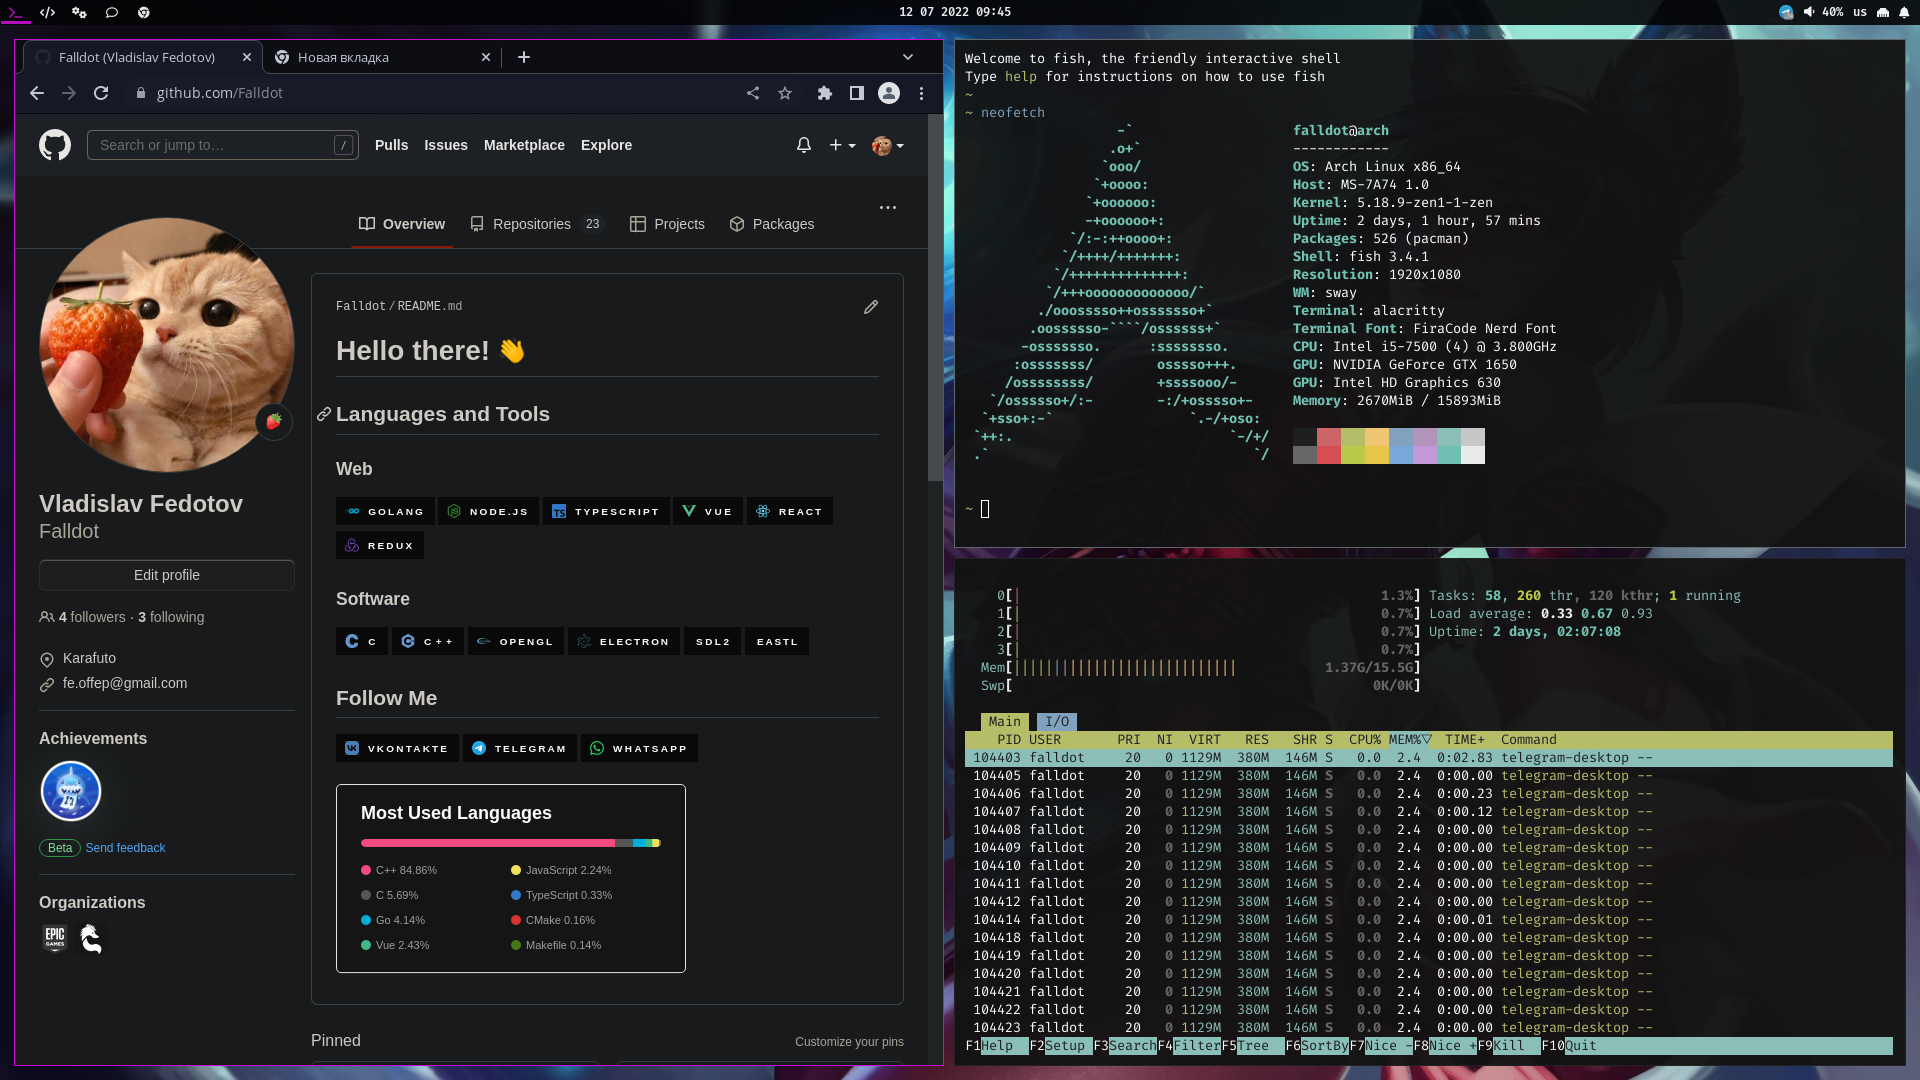Open the Epic Games organization icon

(55, 938)
